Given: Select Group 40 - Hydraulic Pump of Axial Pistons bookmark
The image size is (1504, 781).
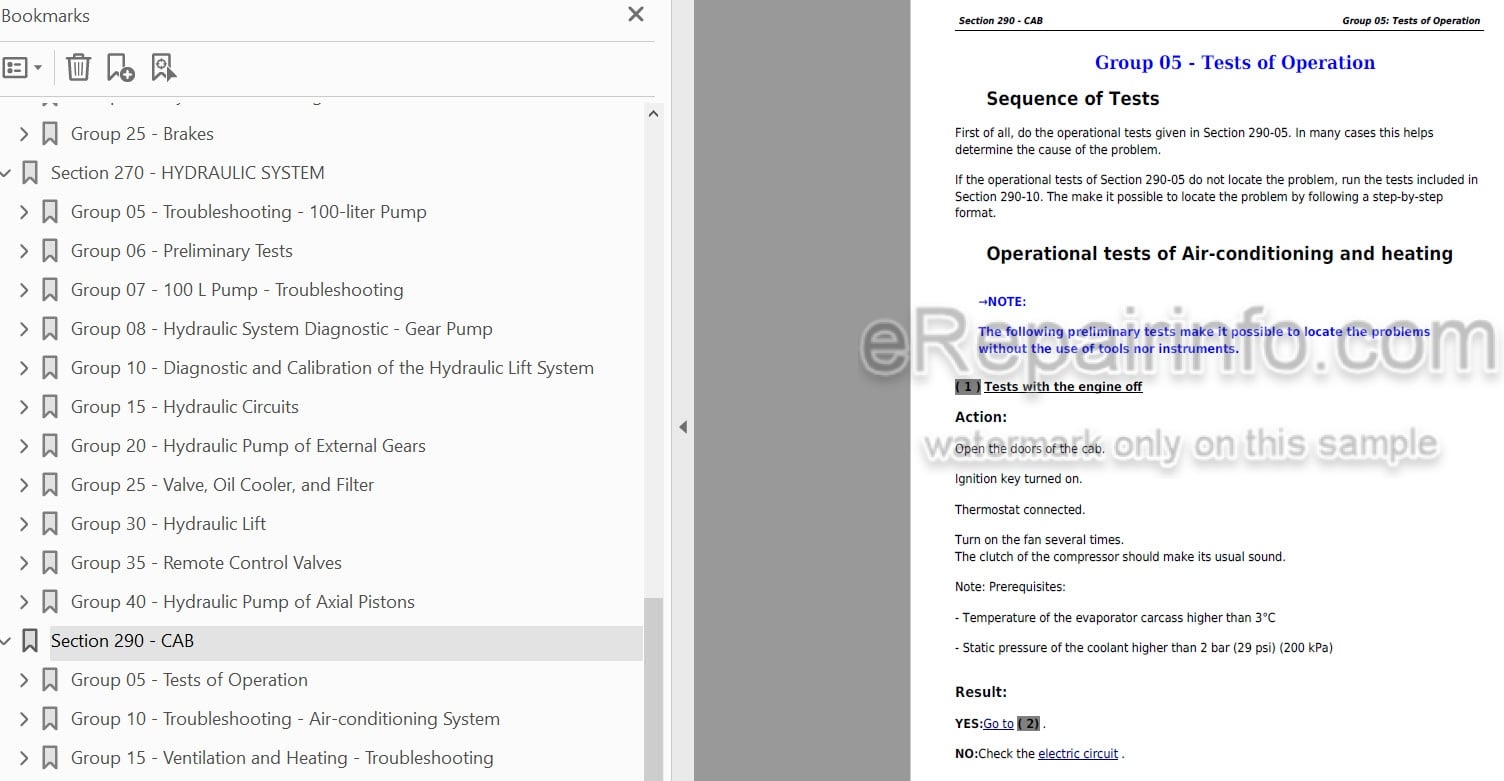Looking at the screenshot, I should [x=243, y=602].
